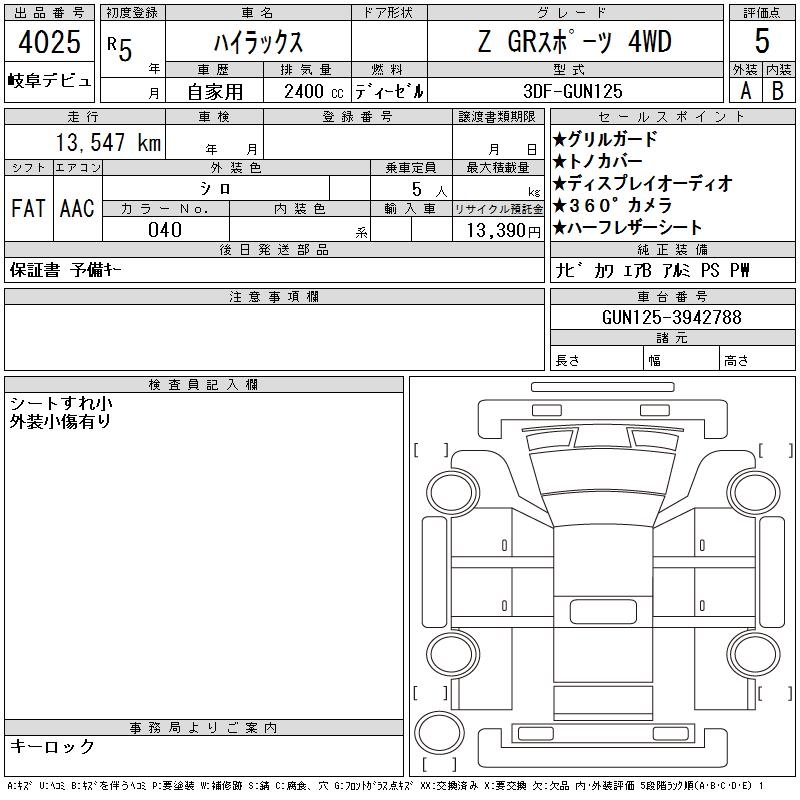
Task: Select exterior grade A
Action: 745,91
